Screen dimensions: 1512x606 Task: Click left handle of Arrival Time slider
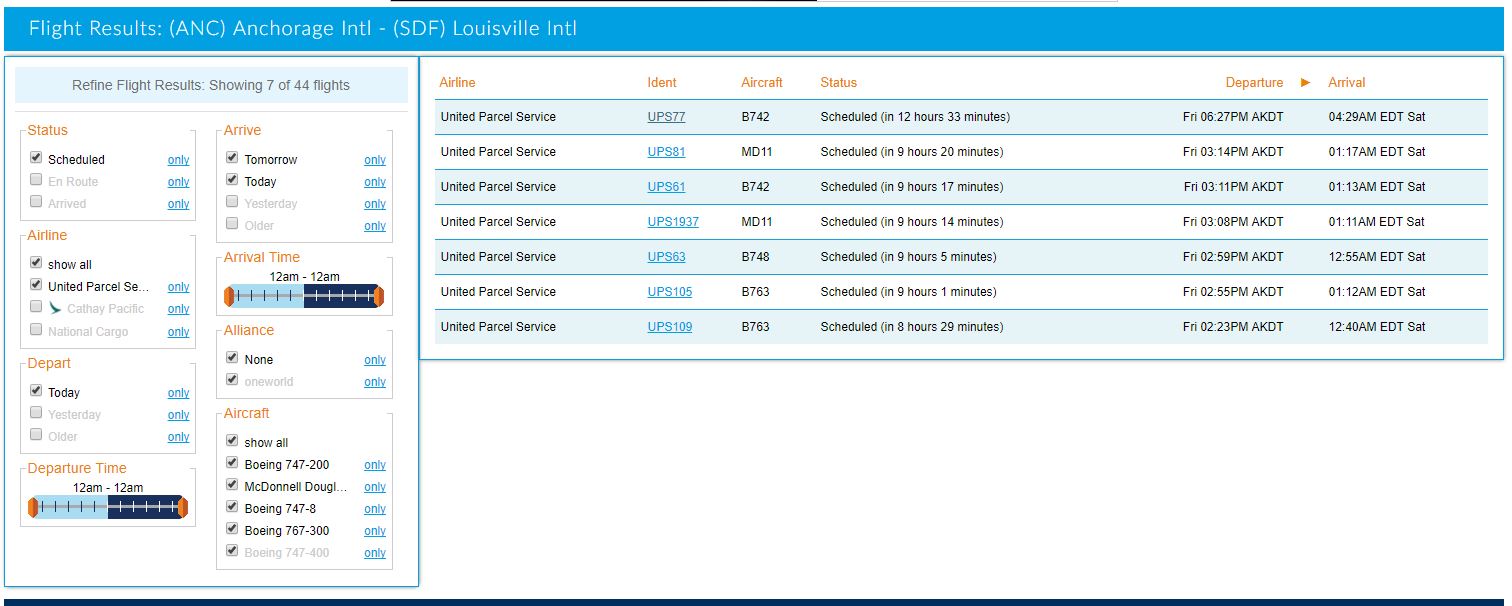pyautogui.click(x=229, y=296)
